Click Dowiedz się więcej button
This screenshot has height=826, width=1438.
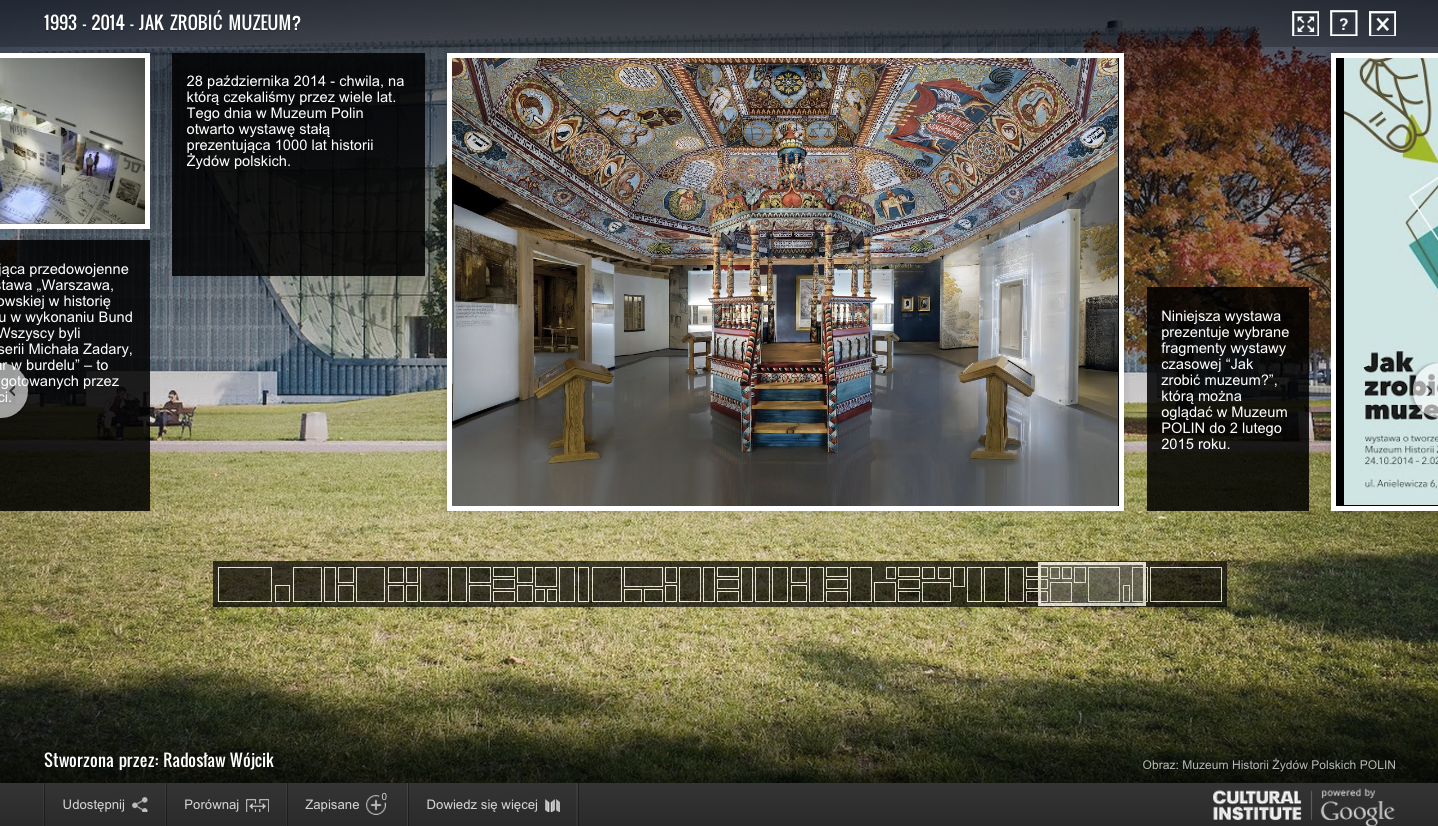(x=493, y=805)
